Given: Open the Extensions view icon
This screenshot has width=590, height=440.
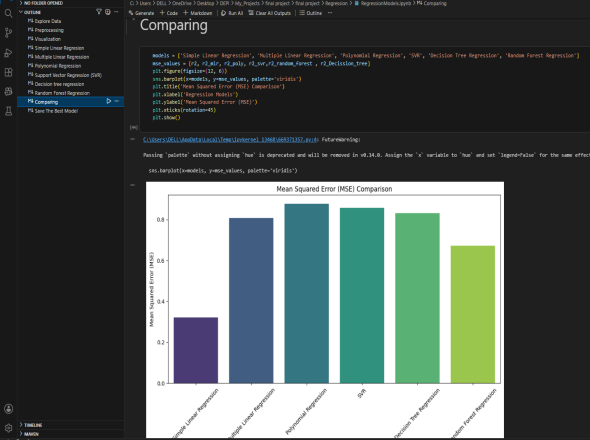Looking at the screenshot, I should 8,72.
